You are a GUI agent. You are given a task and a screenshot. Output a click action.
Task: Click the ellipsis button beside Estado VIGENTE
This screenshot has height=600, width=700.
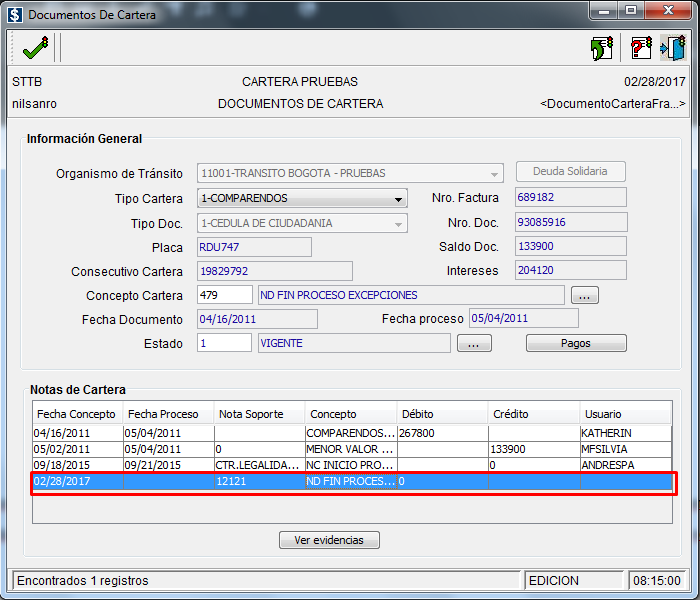pyautogui.click(x=474, y=343)
